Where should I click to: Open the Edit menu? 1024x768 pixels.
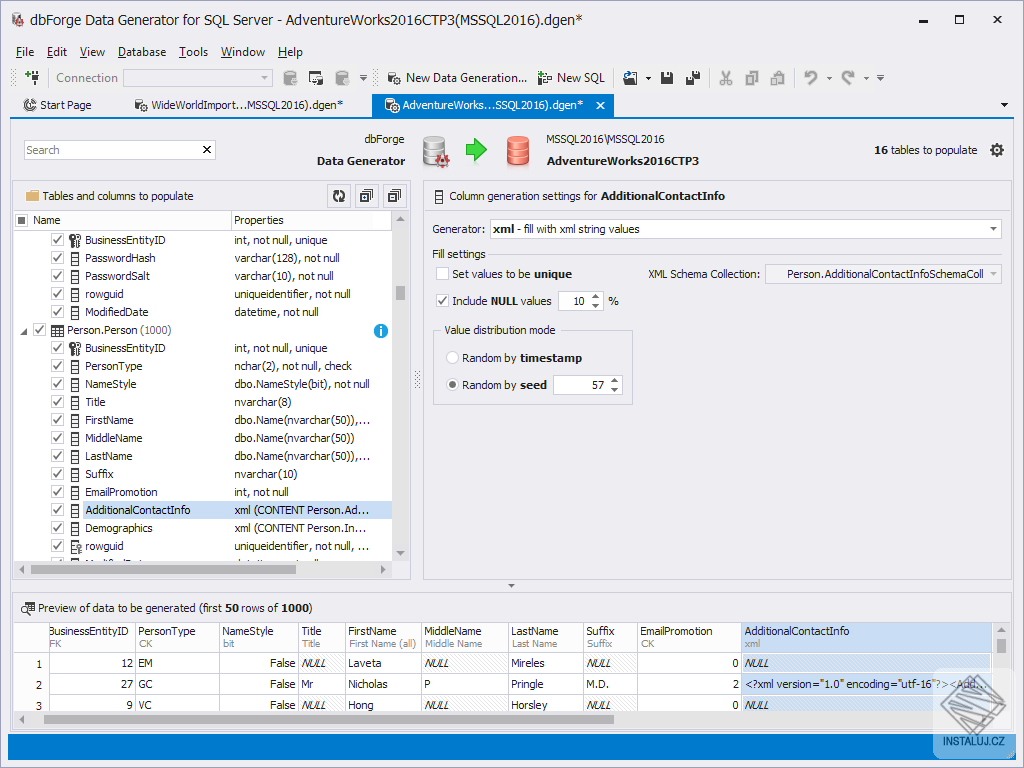pyautogui.click(x=57, y=52)
